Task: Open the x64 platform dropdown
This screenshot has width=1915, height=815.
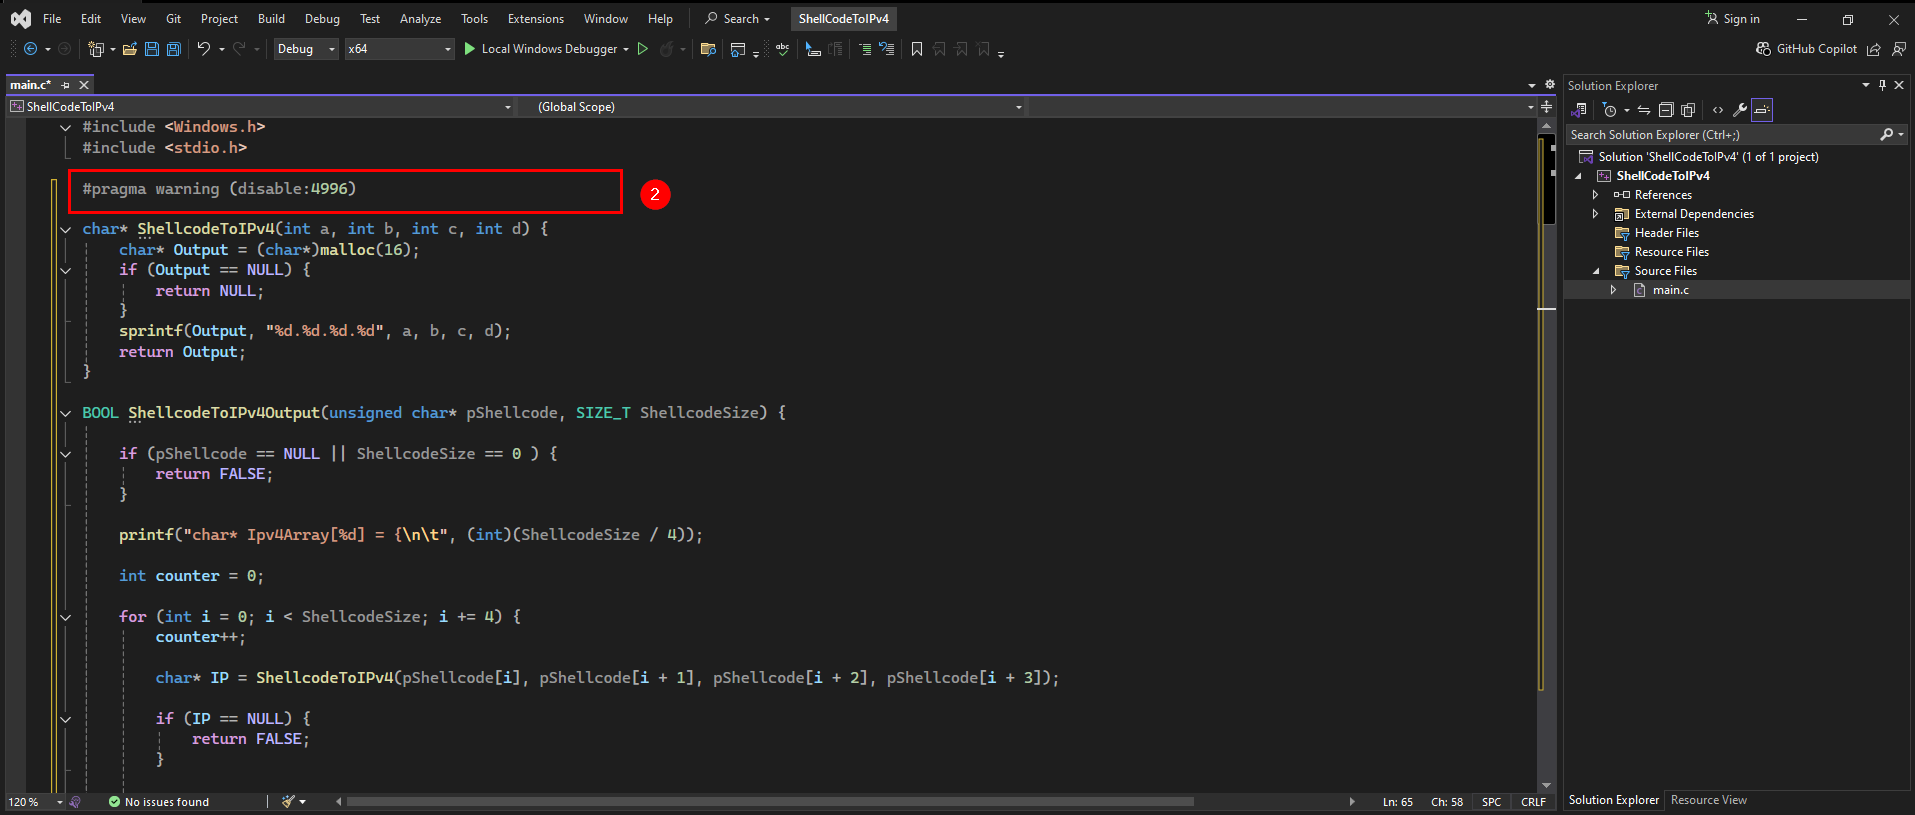Action: (400, 49)
